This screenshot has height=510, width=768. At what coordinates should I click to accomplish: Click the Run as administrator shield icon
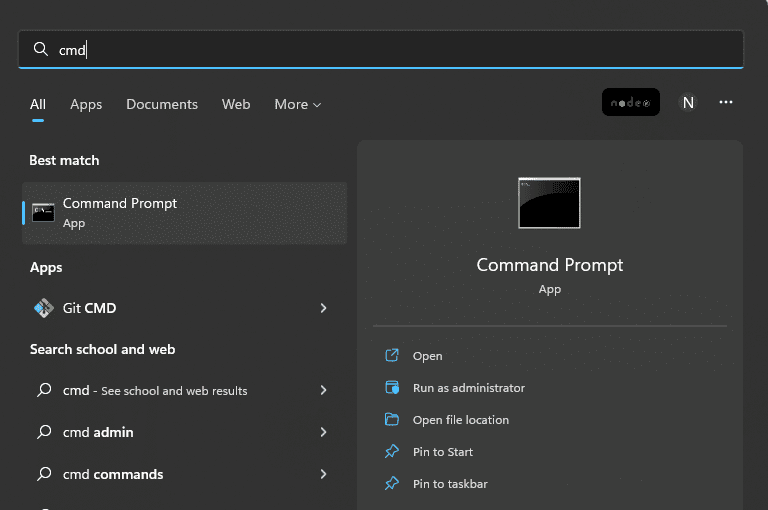[392, 388]
